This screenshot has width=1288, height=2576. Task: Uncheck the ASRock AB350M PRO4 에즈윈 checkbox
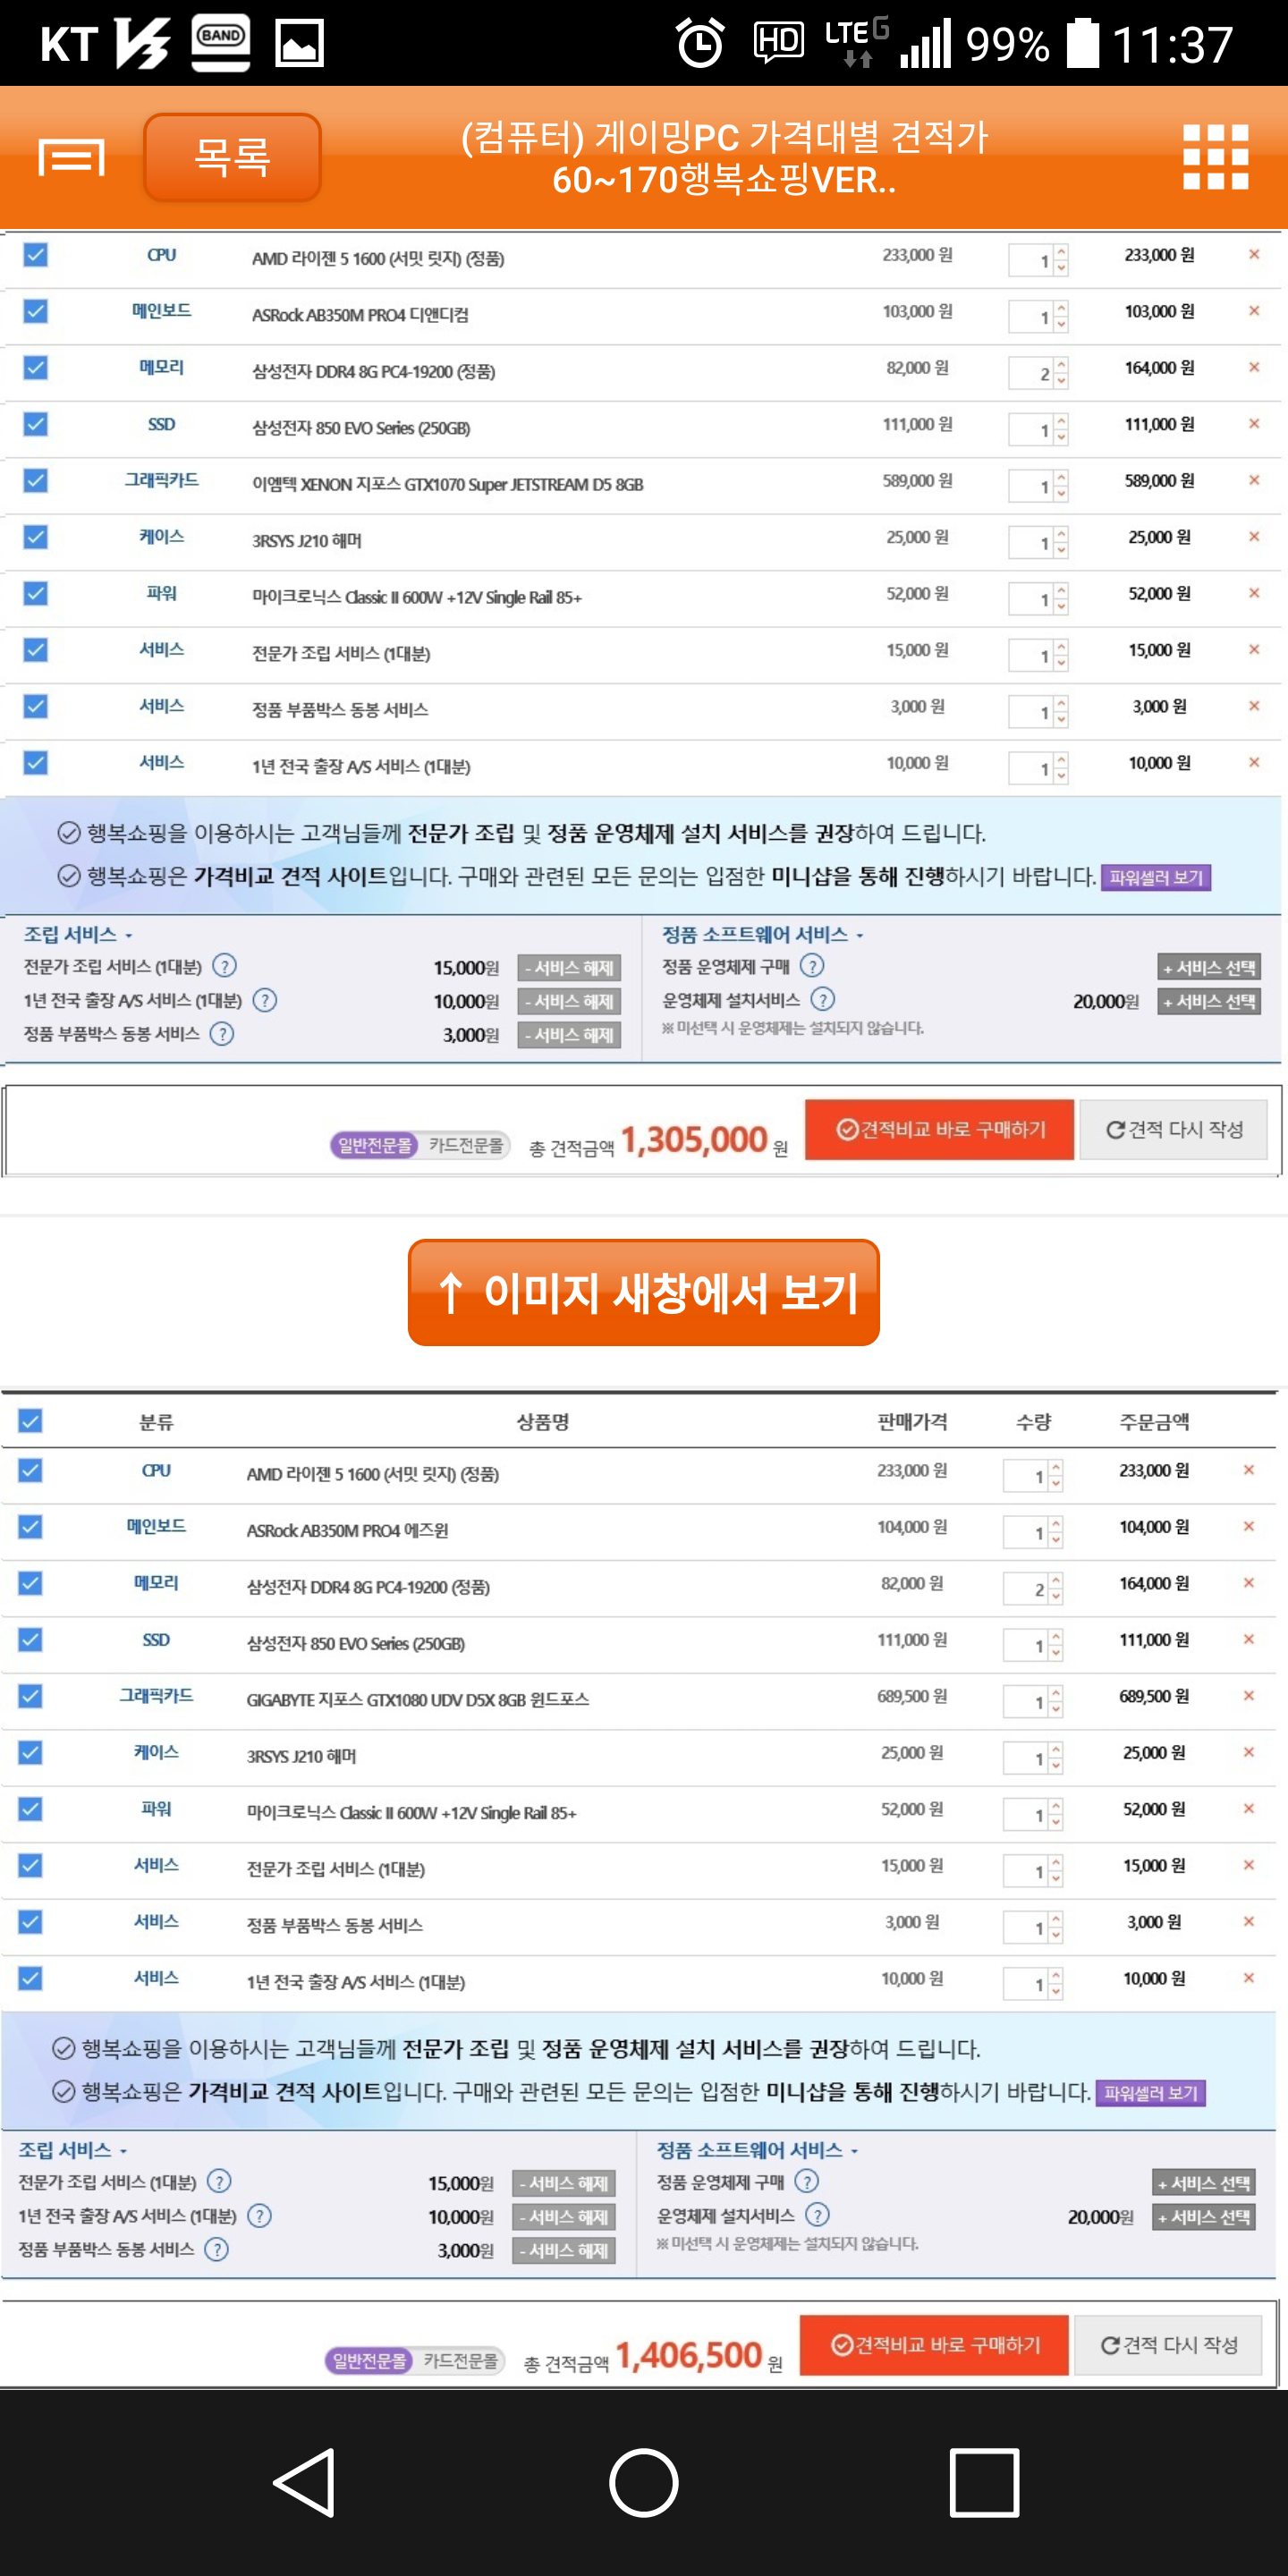pos(30,1526)
